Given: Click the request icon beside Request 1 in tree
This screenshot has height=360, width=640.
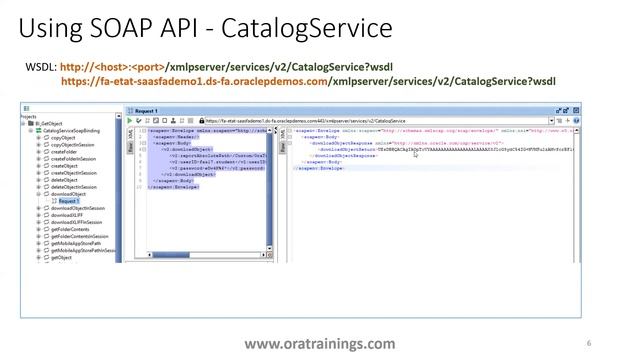Looking at the screenshot, I should pos(54,201).
